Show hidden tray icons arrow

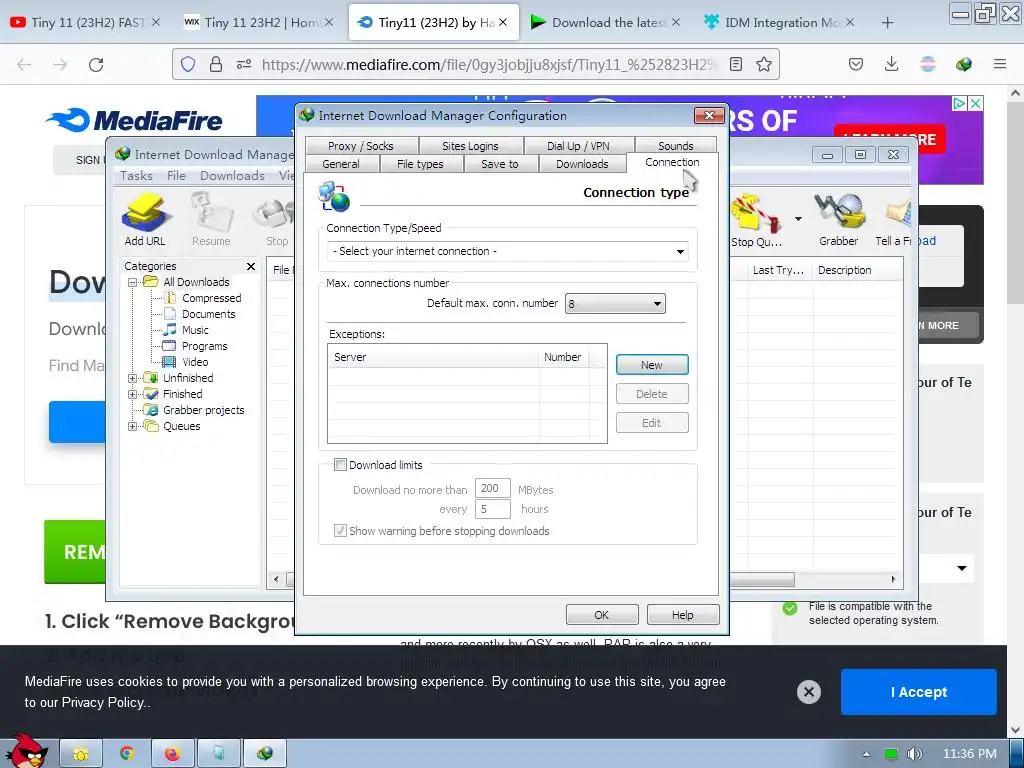pos(866,754)
